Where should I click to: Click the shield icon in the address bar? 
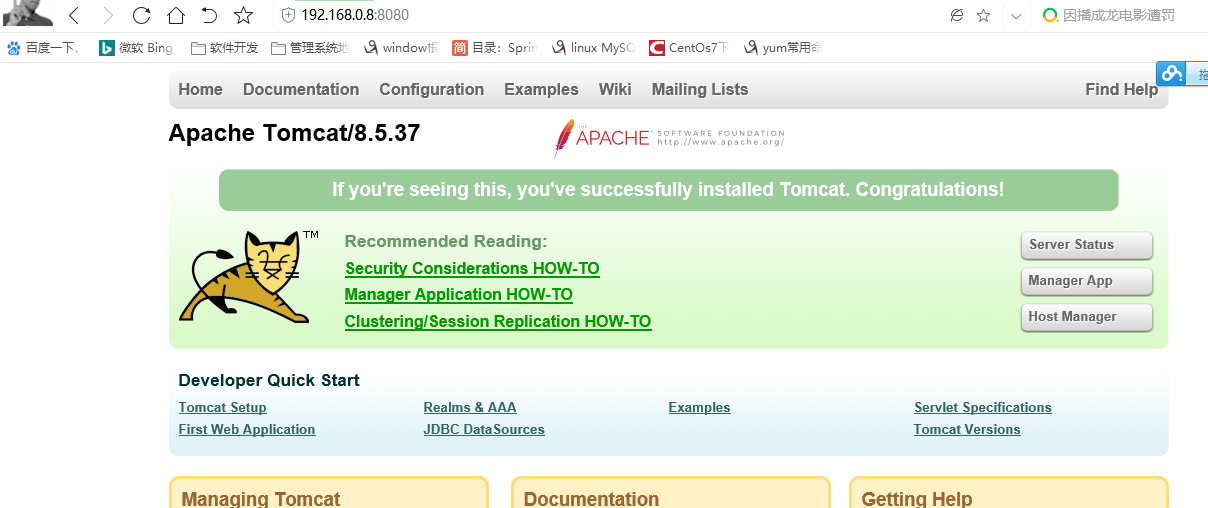tap(288, 15)
